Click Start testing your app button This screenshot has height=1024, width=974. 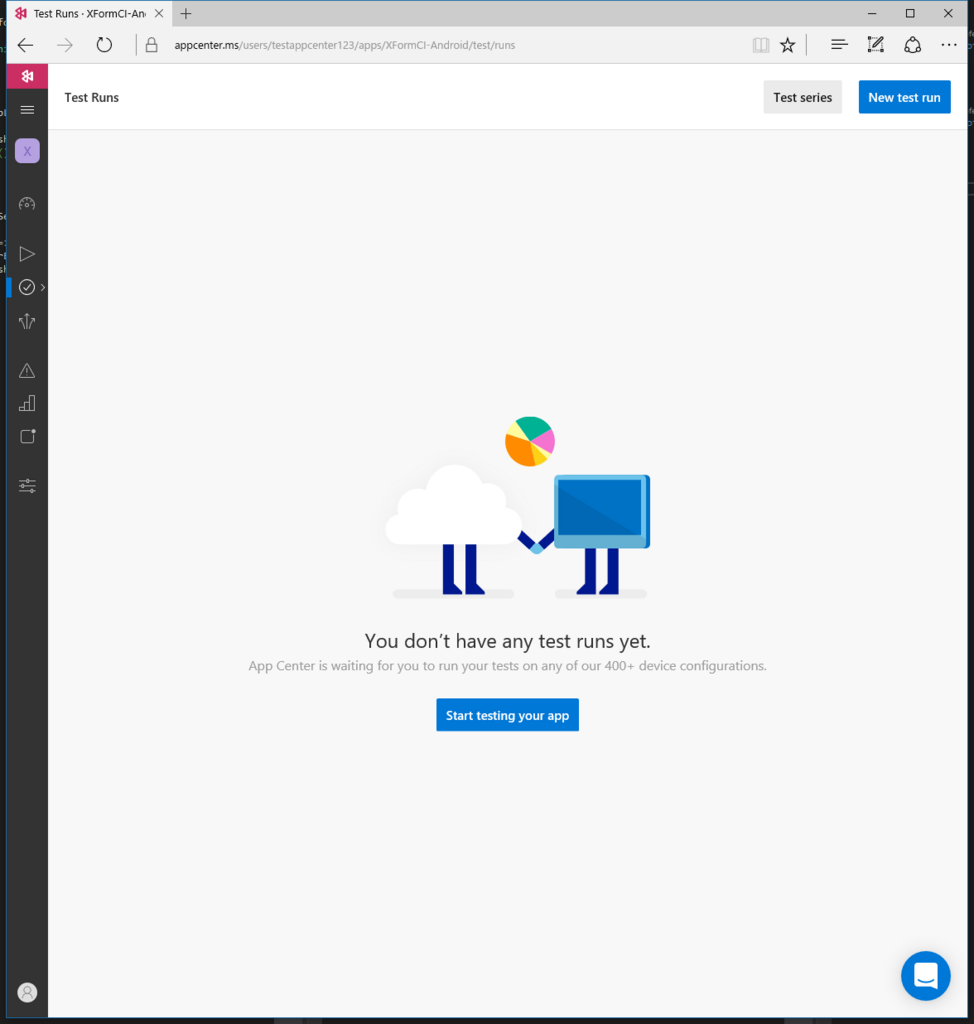[508, 715]
